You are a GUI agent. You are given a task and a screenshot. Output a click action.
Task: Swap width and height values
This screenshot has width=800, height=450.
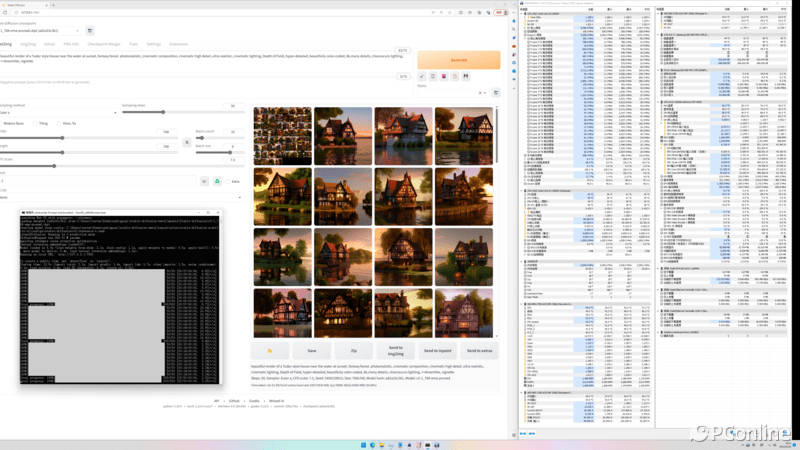tap(187, 142)
